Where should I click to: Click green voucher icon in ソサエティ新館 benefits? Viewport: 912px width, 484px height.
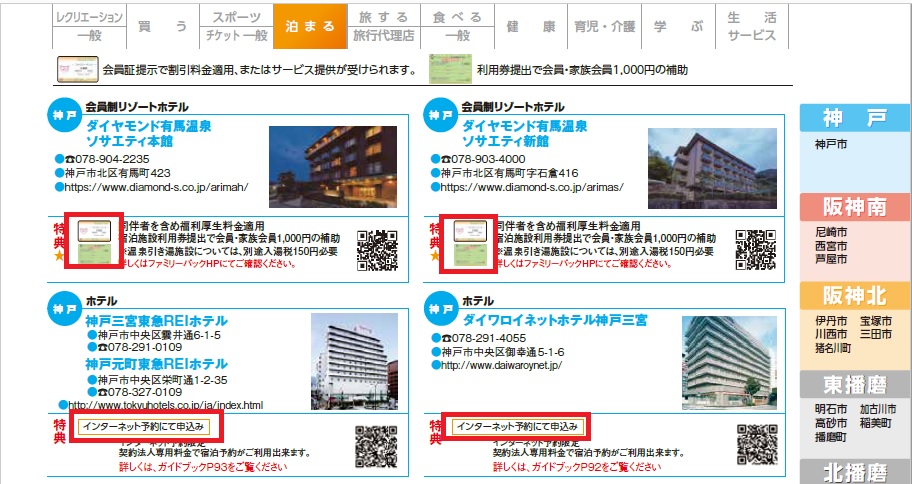pos(470,255)
